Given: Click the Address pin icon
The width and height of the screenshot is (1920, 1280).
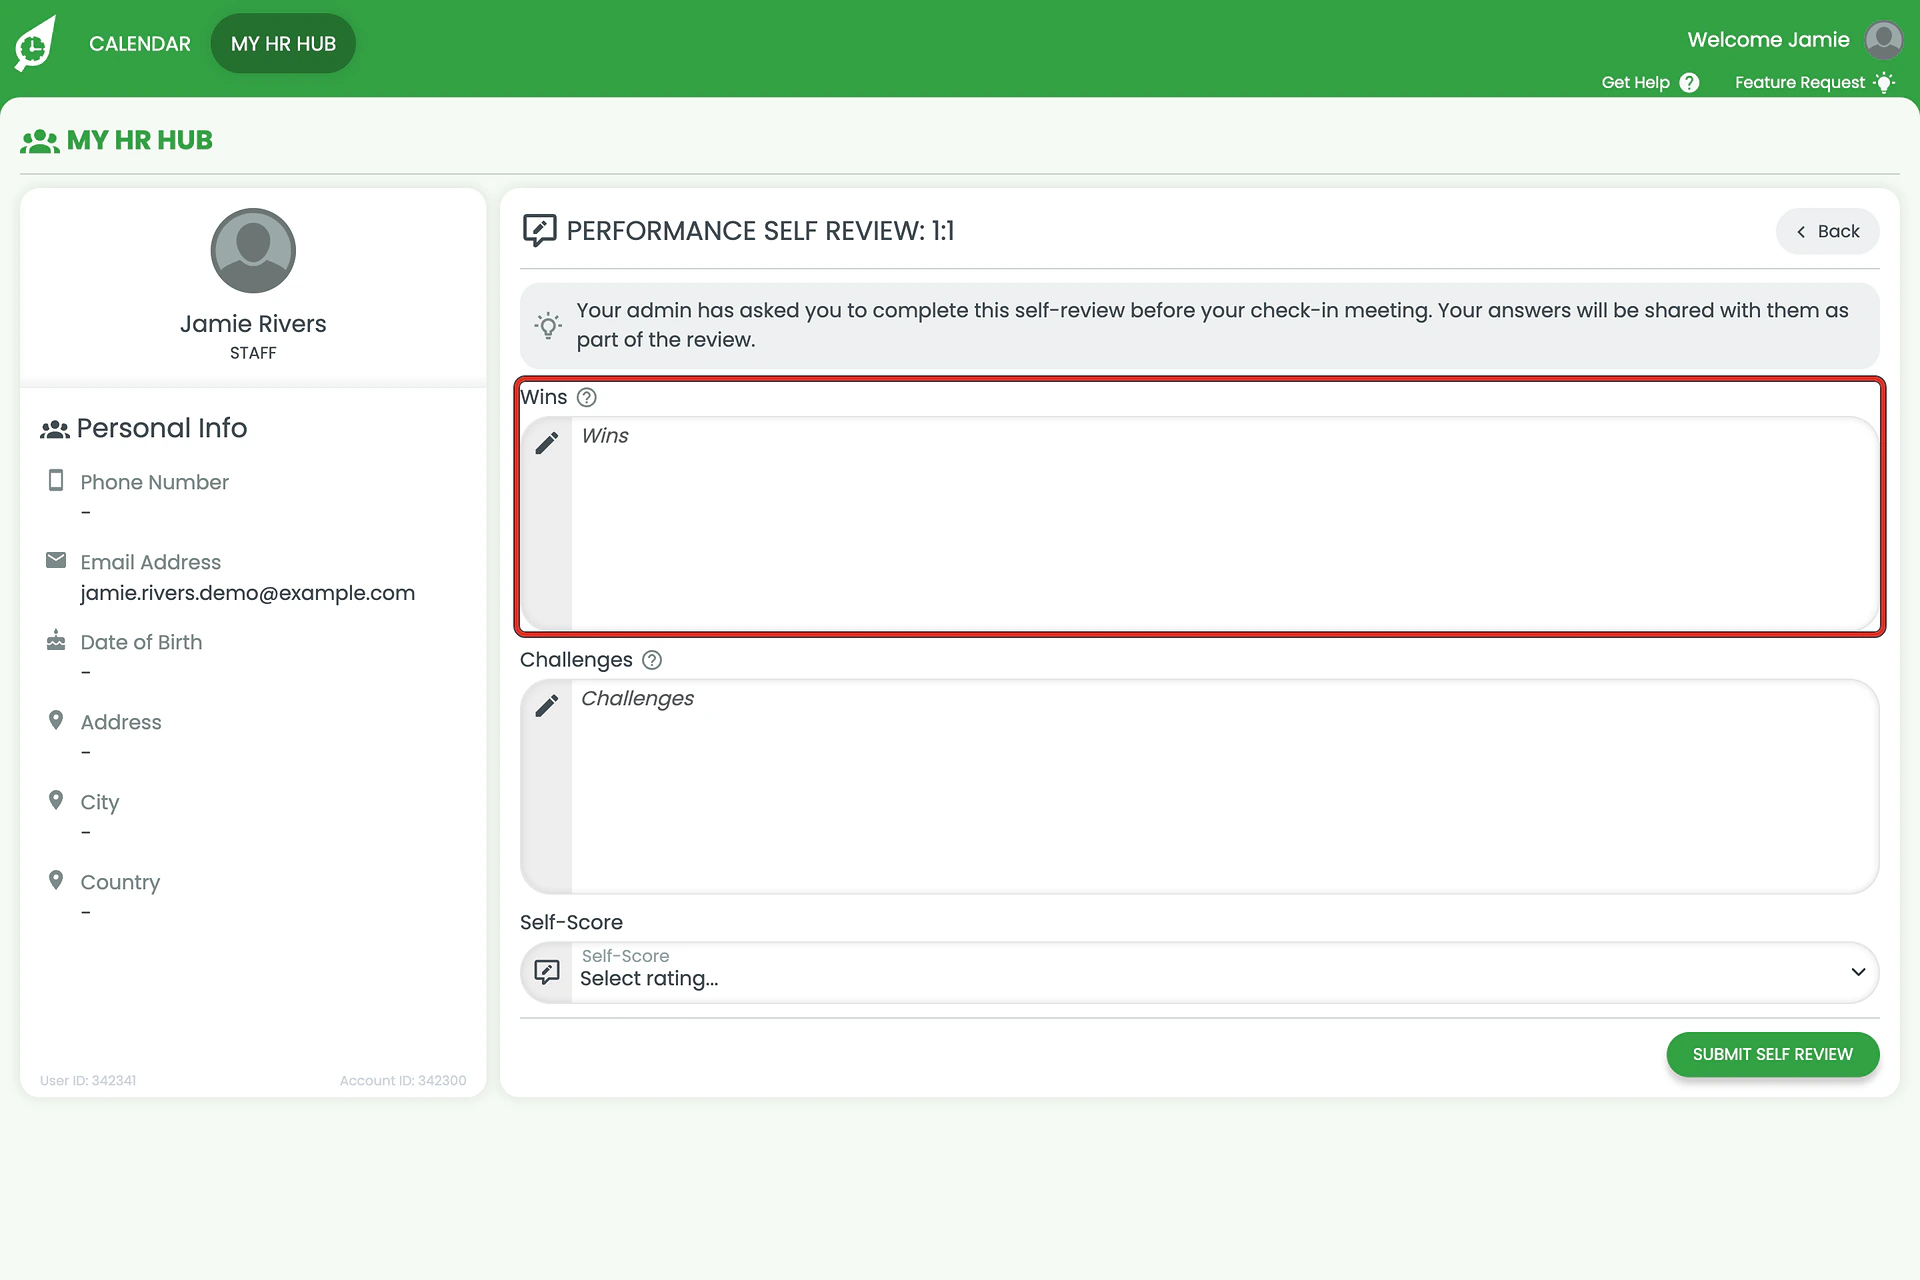Looking at the screenshot, I should (56, 720).
